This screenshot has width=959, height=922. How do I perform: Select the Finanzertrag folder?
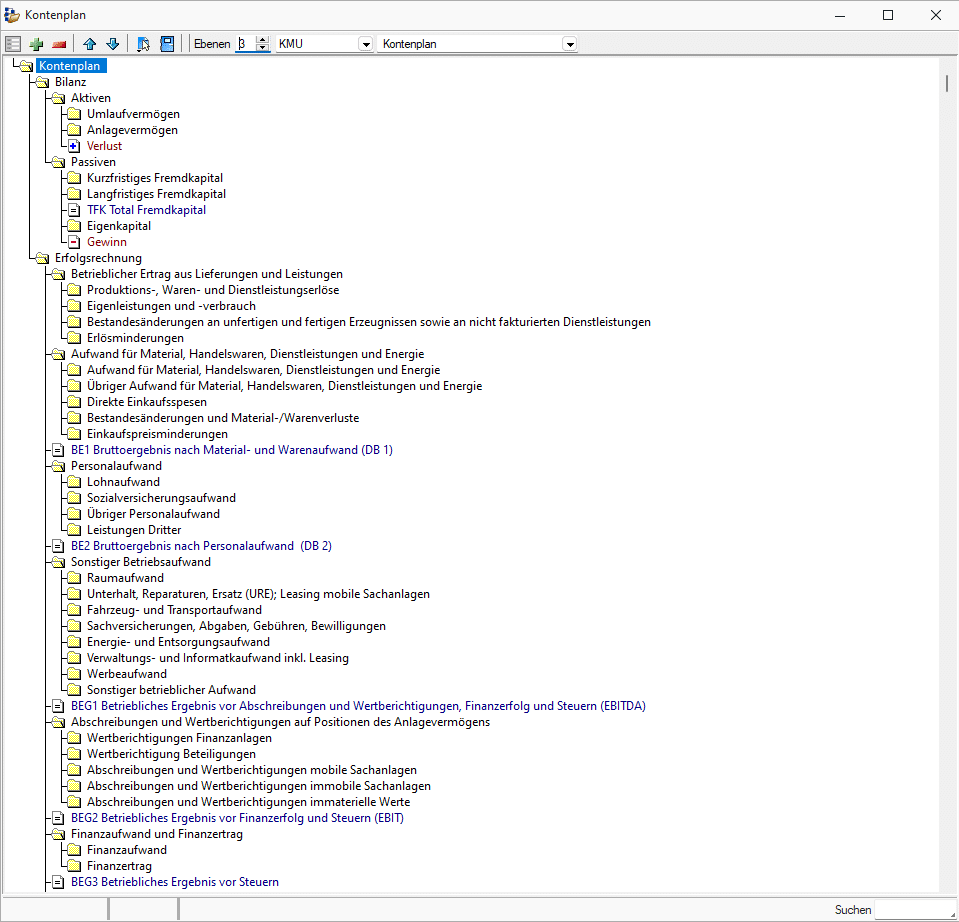click(x=119, y=866)
